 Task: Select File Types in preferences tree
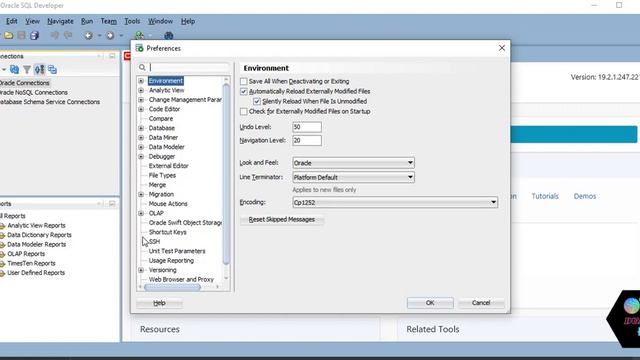click(x=162, y=176)
